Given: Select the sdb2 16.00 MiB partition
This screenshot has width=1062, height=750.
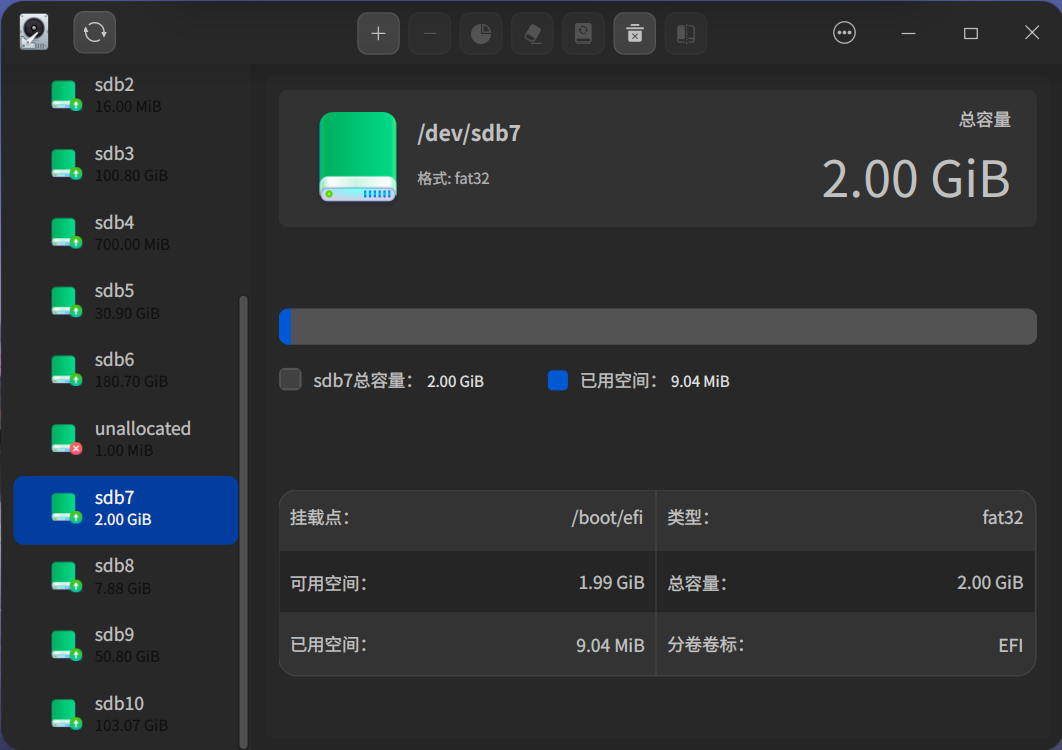Looking at the screenshot, I should [x=126, y=95].
